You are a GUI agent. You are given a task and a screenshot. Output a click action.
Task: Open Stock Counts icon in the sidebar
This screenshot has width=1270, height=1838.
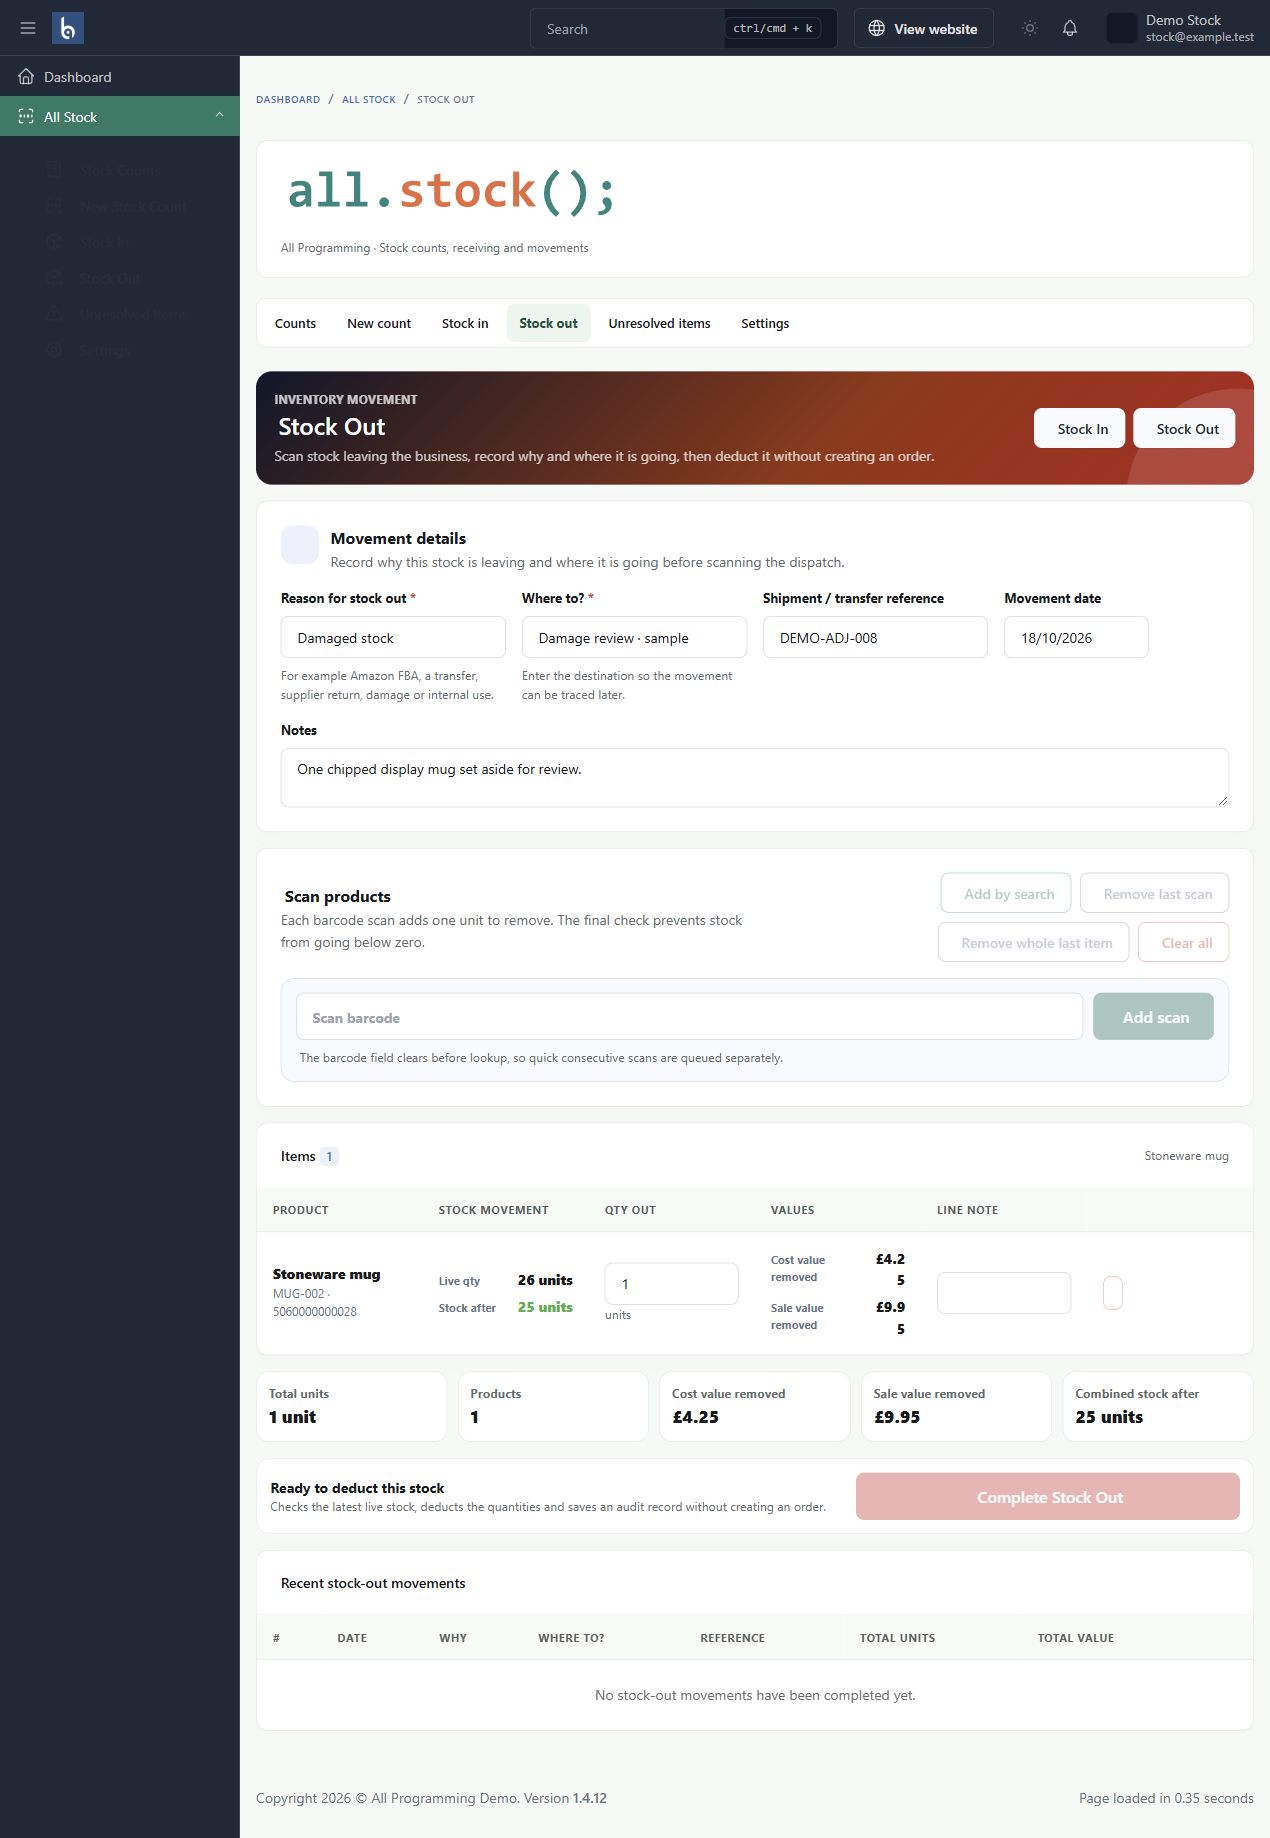pyautogui.click(x=55, y=171)
